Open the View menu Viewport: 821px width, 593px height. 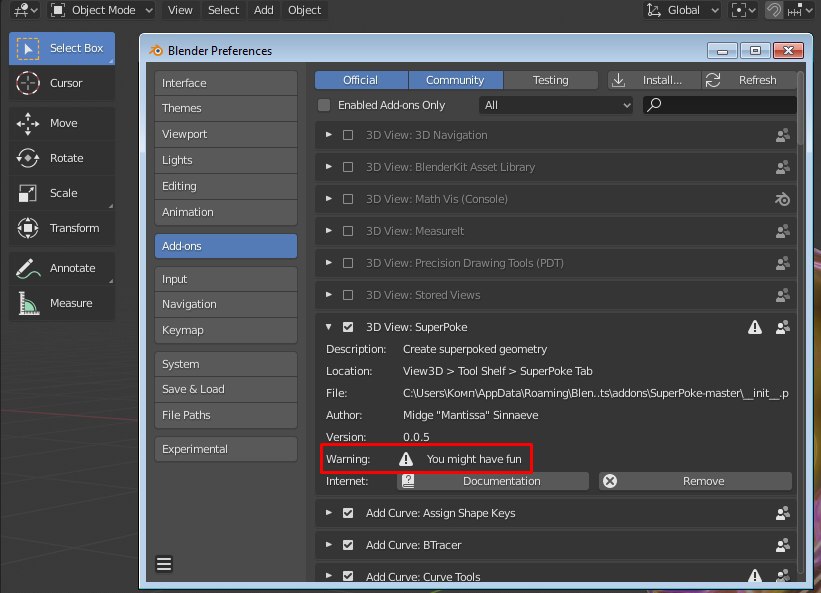pos(180,10)
